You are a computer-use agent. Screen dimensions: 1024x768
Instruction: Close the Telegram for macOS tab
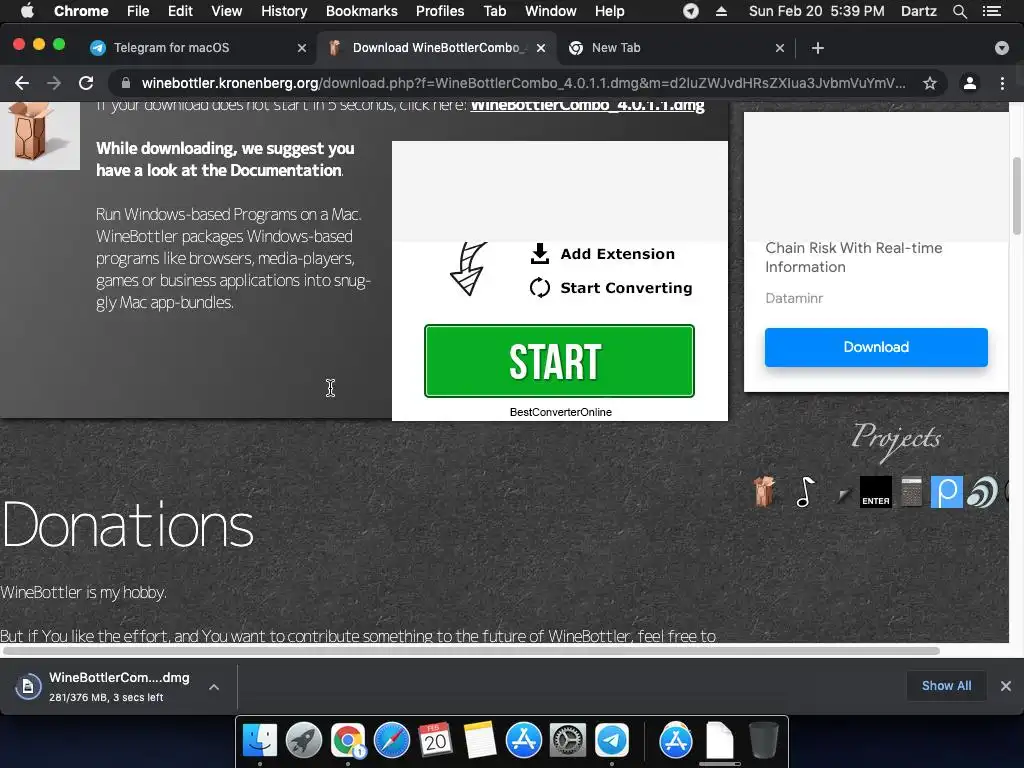(x=302, y=48)
